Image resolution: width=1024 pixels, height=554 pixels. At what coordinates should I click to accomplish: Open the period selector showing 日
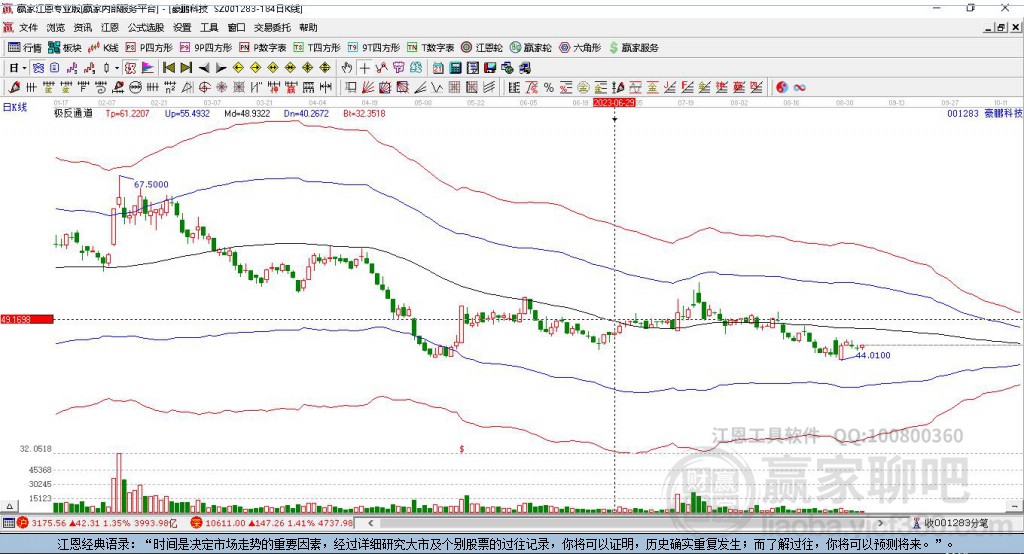click(x=14, y=68)
